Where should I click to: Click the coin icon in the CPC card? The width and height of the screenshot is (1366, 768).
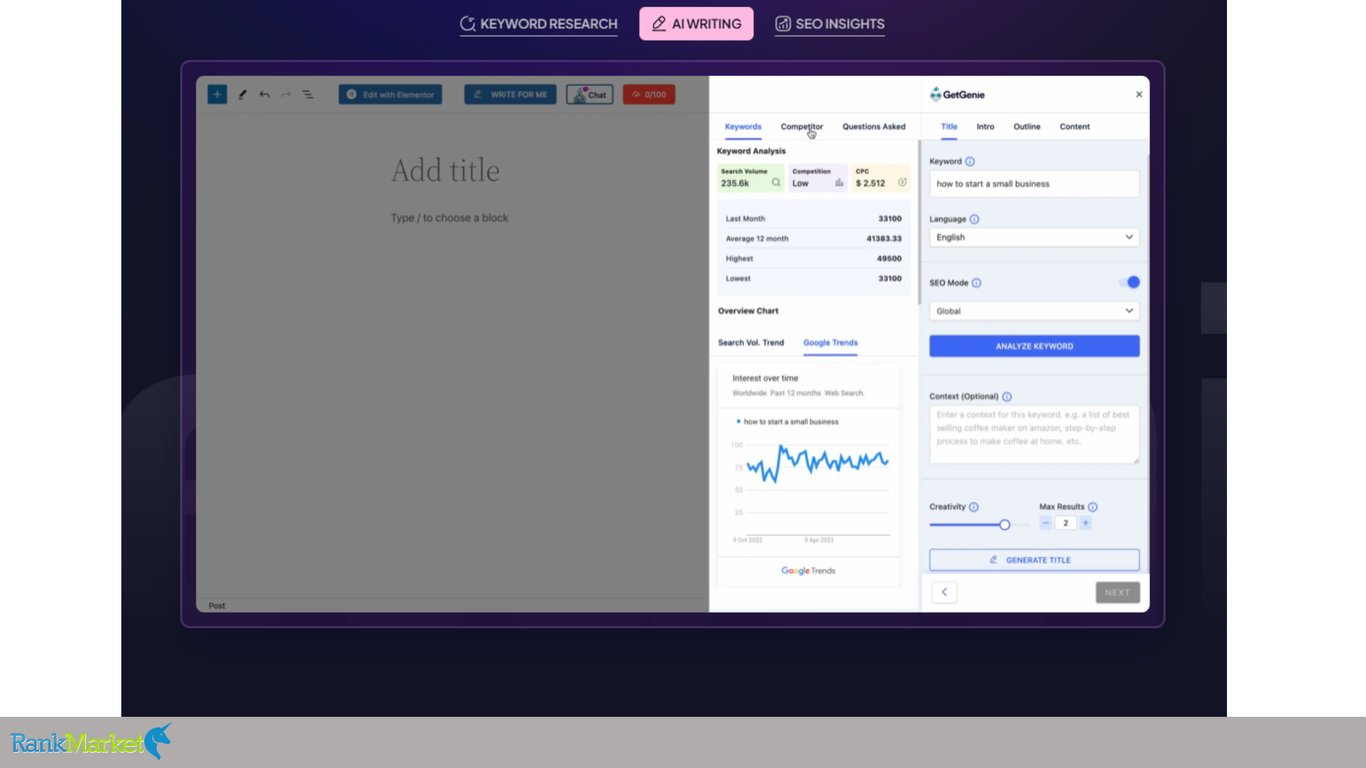(902, 183)
